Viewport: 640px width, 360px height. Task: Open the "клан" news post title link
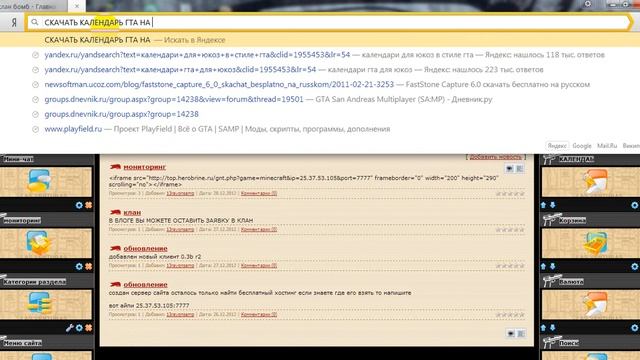tap(132, 212)
